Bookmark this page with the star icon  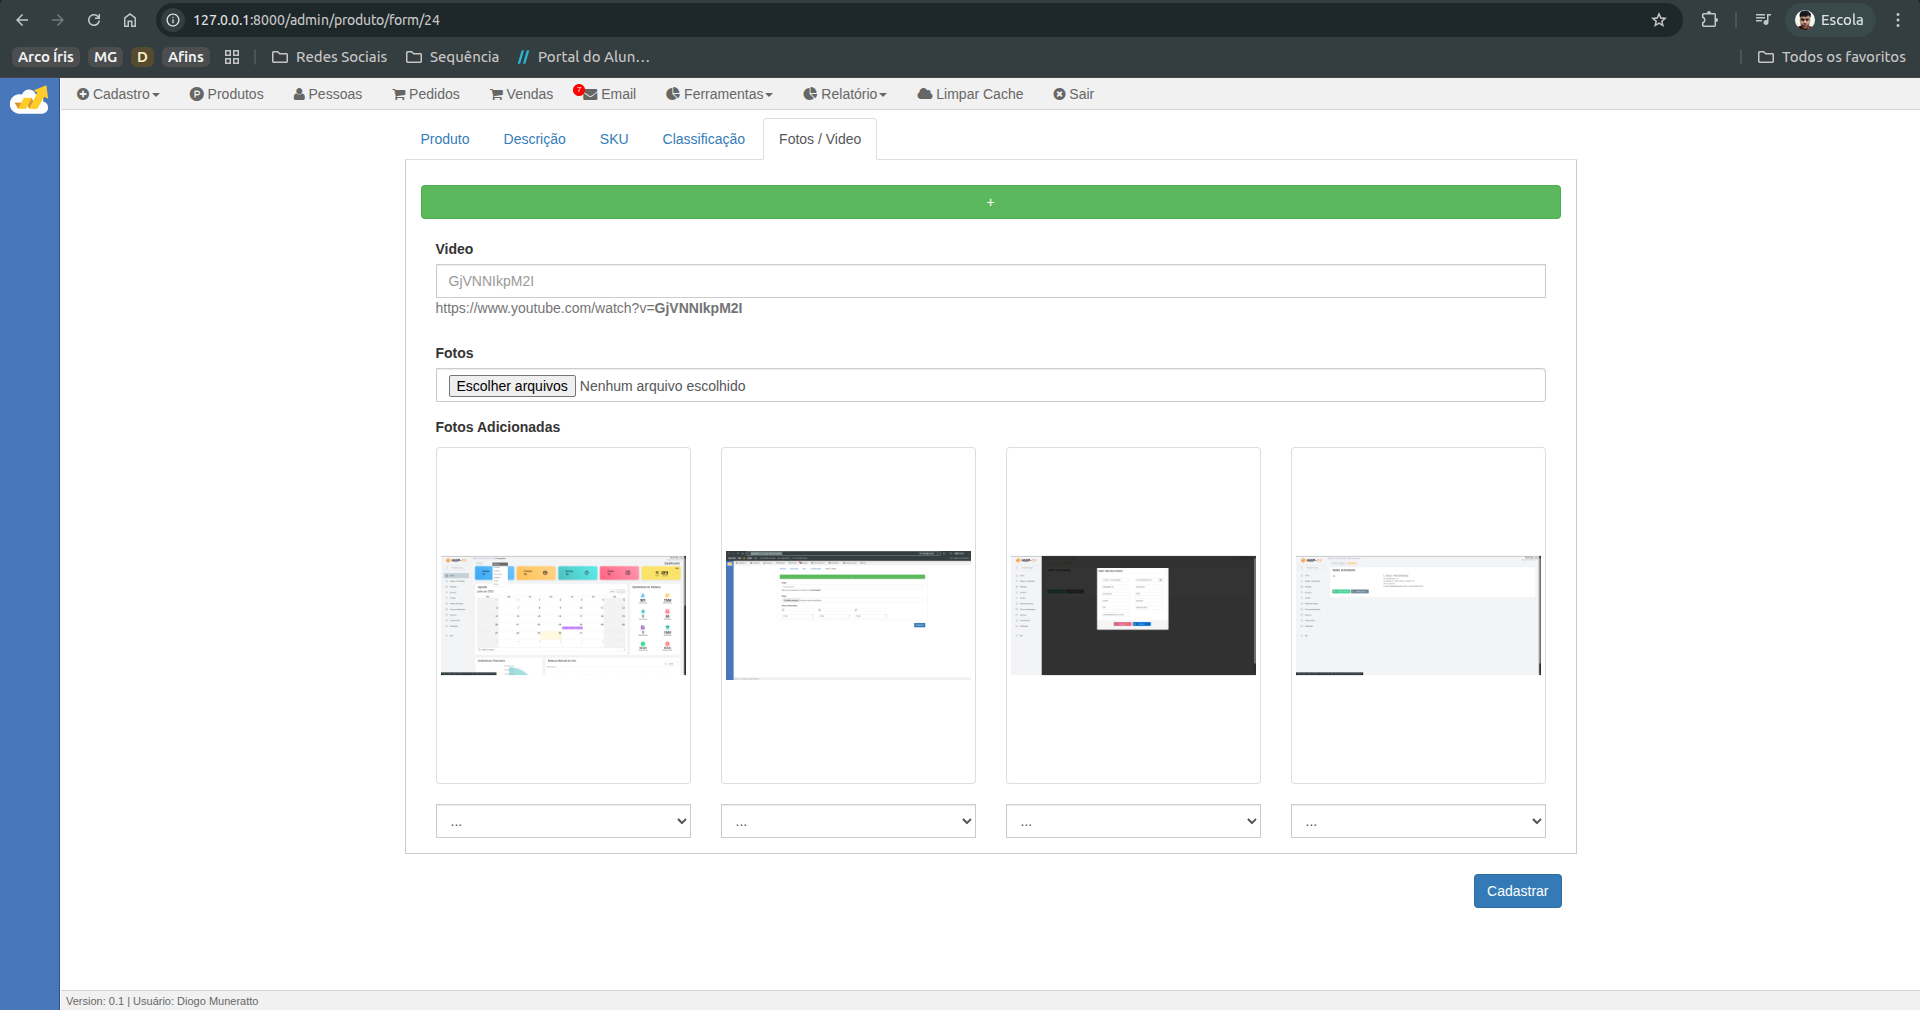(1659, 20)
